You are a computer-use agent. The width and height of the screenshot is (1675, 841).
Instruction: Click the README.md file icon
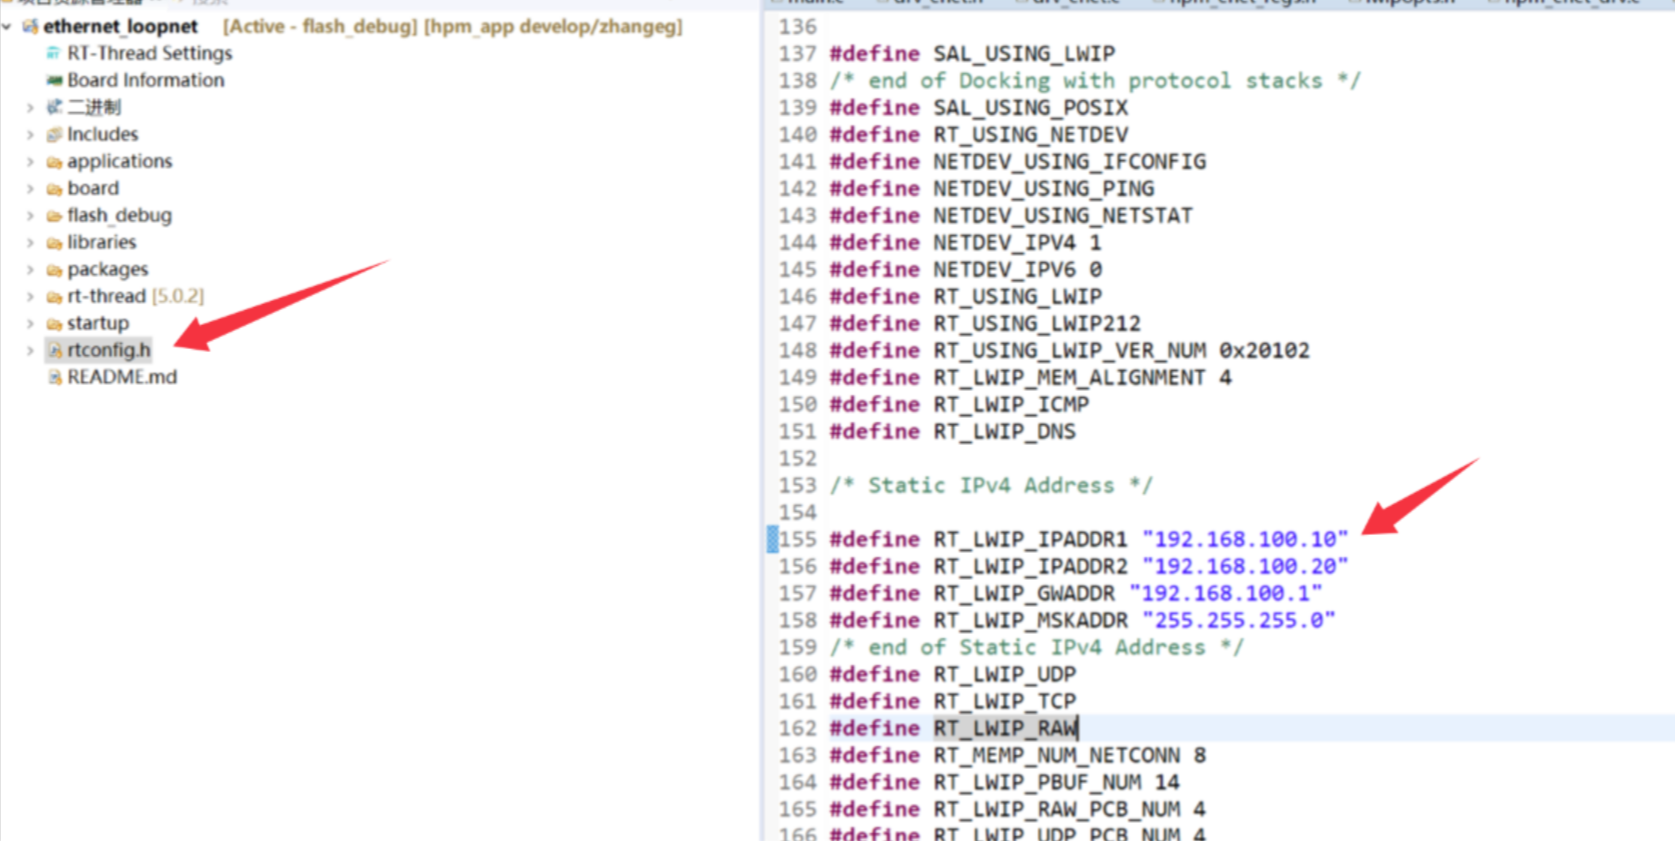point(55,377)
